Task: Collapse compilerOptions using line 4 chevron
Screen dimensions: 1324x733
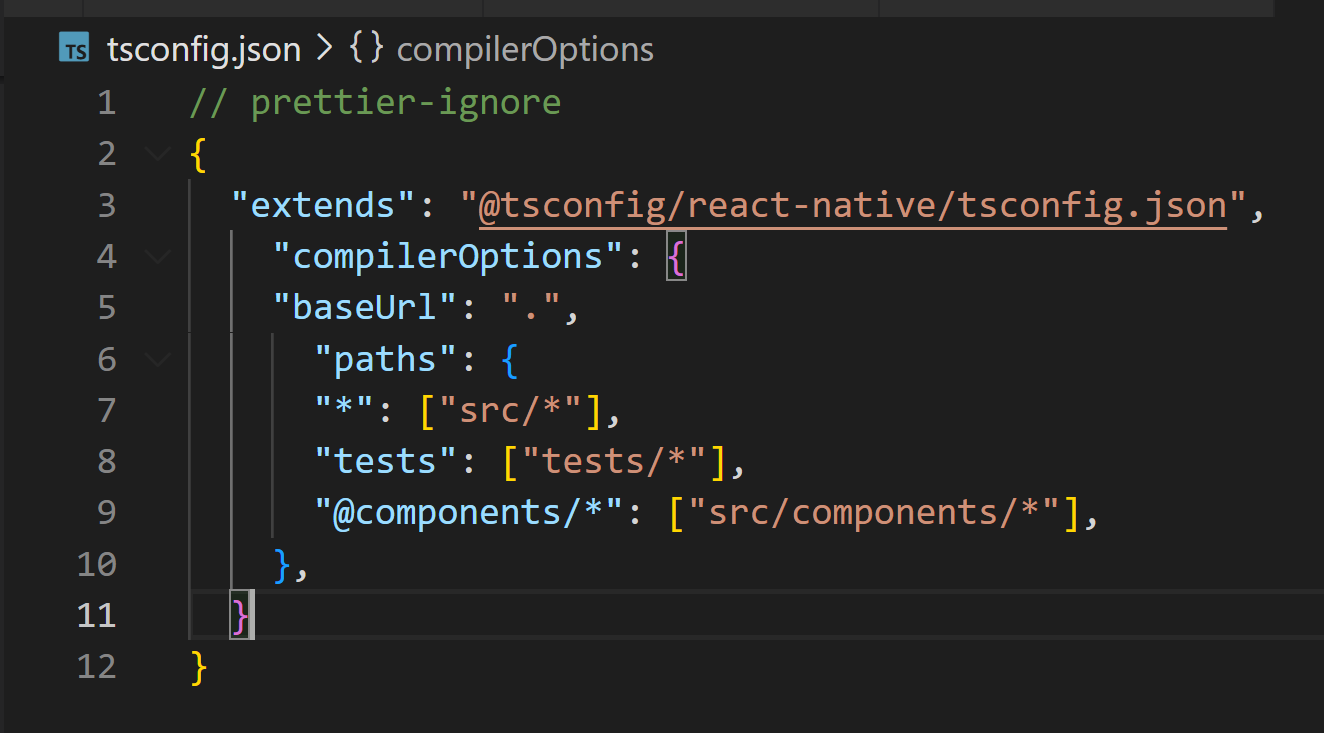Action: pos(157,255)
